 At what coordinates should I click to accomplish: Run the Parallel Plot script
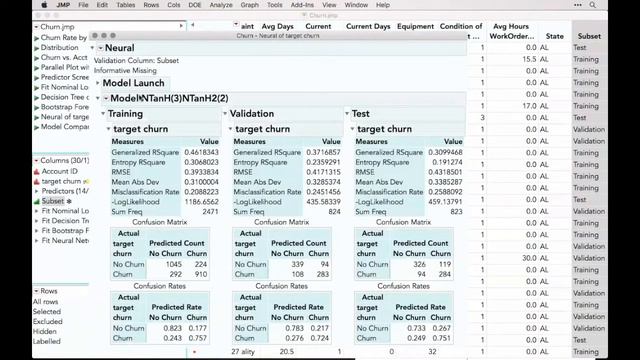[x=36, y=68]
